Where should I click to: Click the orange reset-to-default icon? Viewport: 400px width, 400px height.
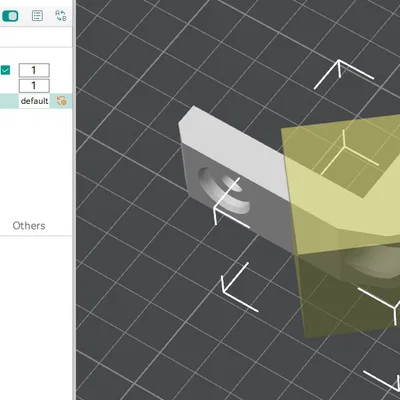[62, 101]
